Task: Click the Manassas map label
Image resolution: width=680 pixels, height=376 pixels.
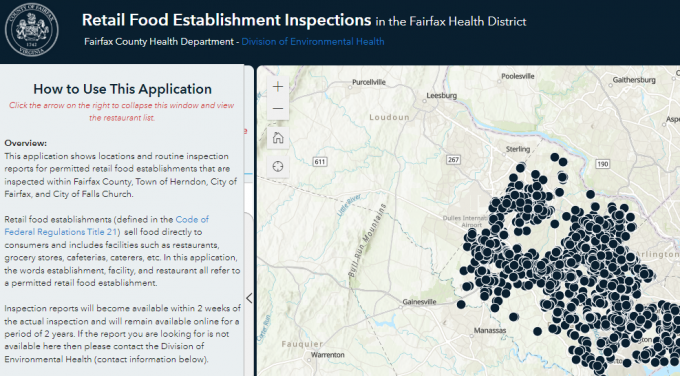Action: click(x=490, y=330)
